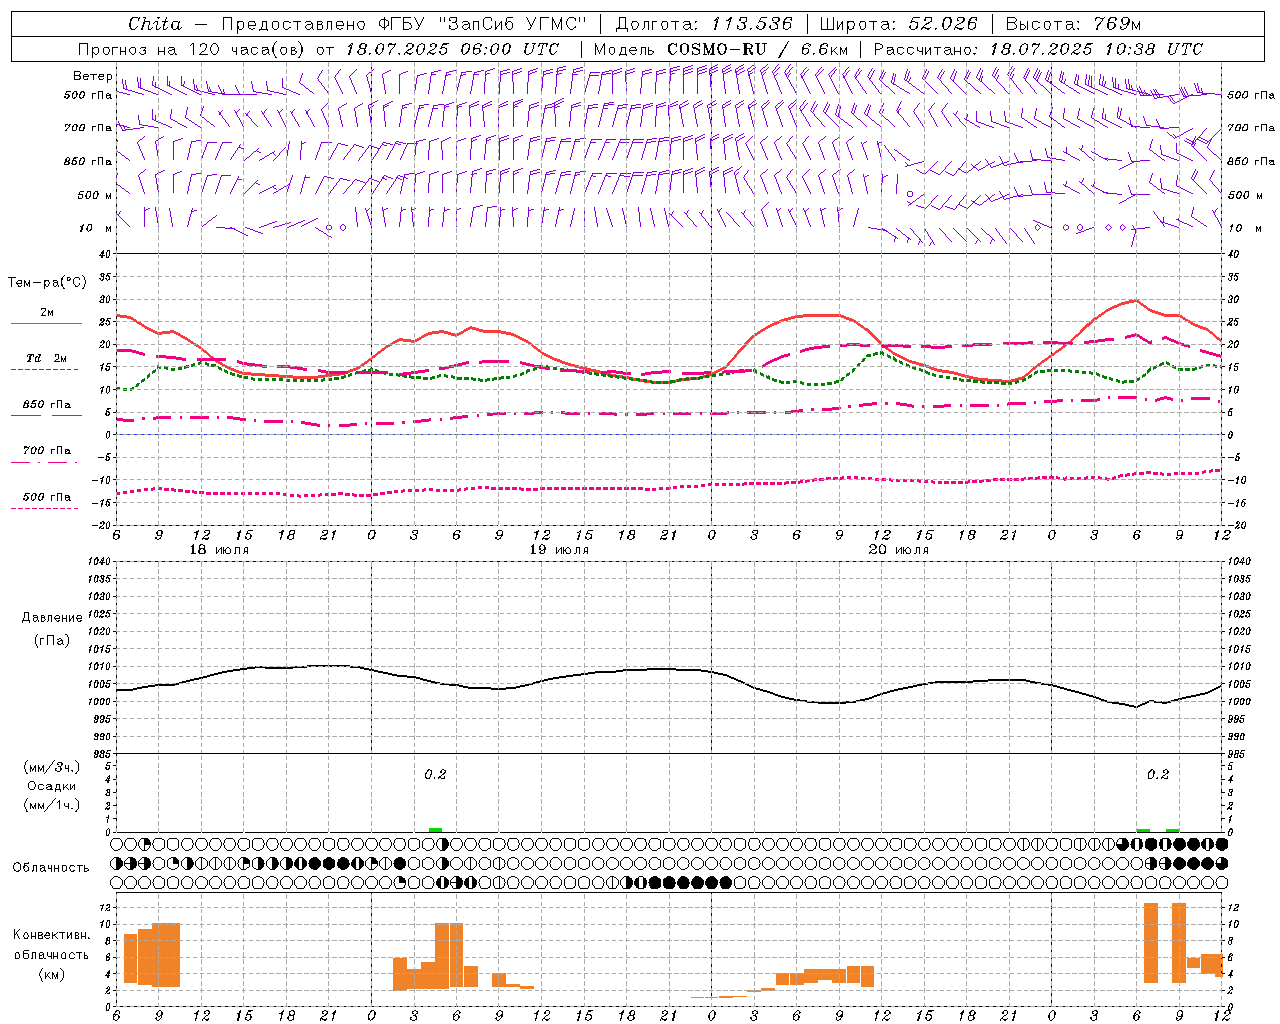This screenshot has height=1024, width=1280.
Task: Click the forecast start '18.07.2025 06:00 UTC'
Action: (452, 49)
